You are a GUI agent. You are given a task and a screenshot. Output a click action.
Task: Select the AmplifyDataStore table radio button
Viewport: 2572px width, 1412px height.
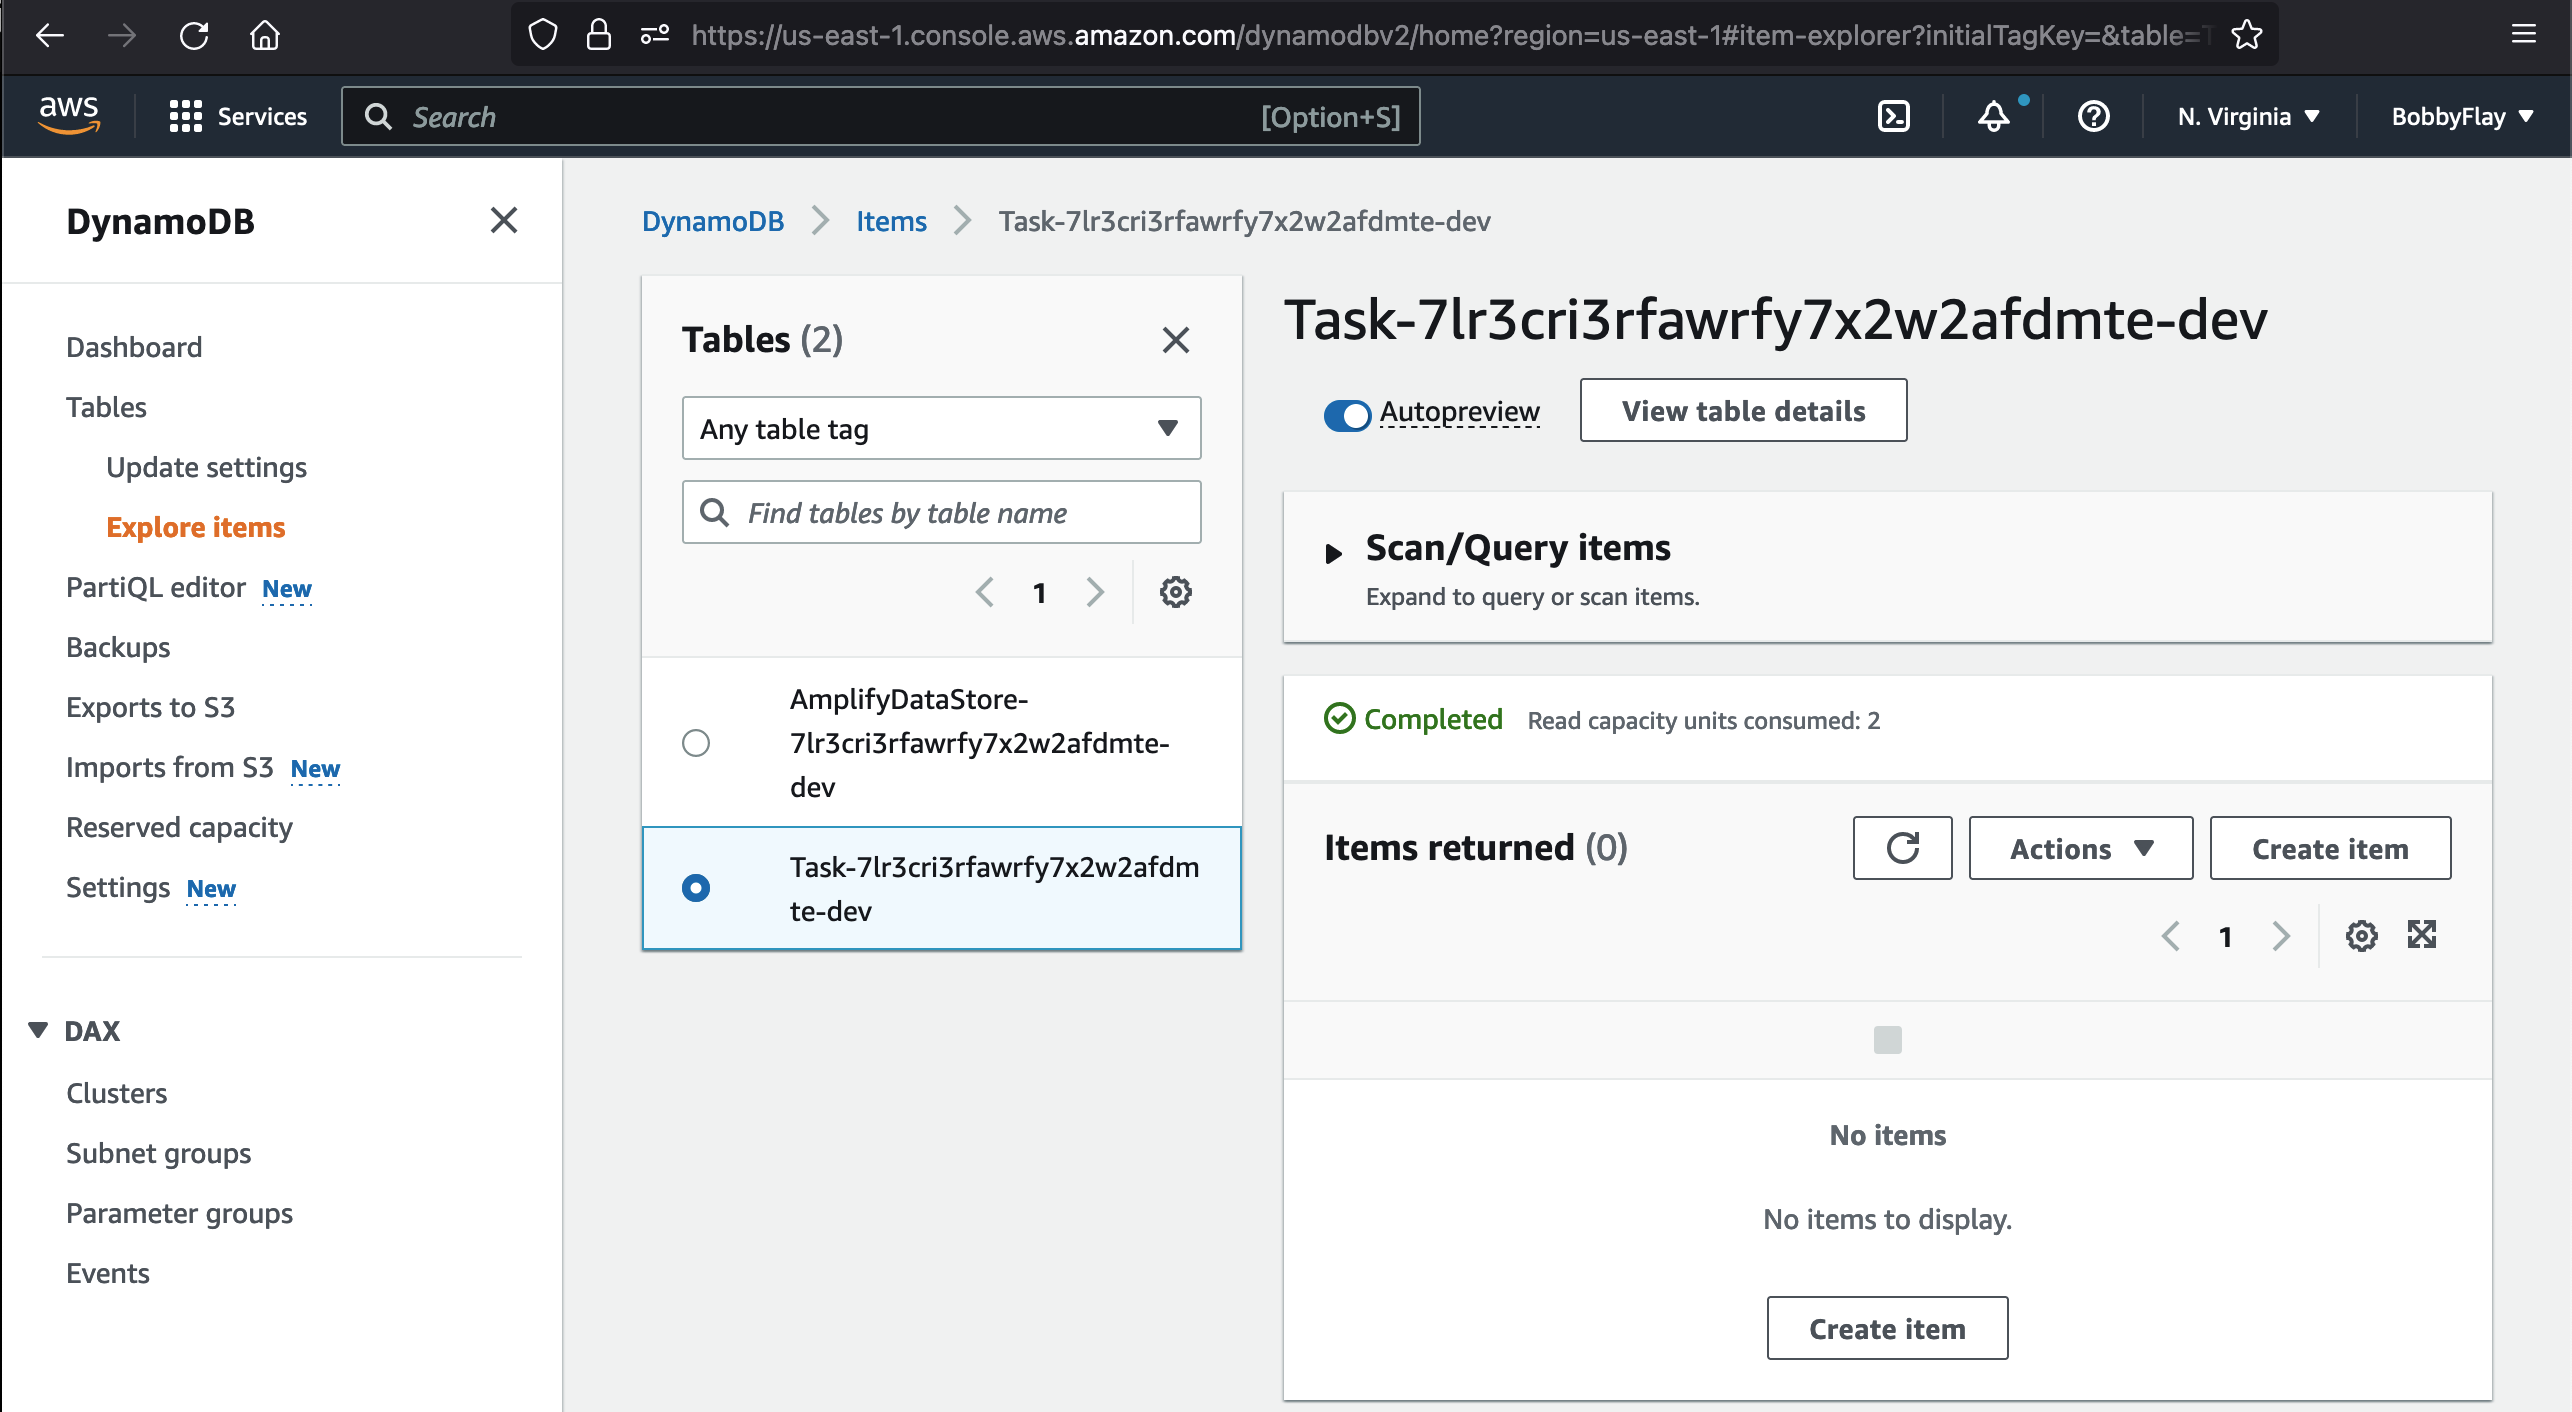click(696, 742)
